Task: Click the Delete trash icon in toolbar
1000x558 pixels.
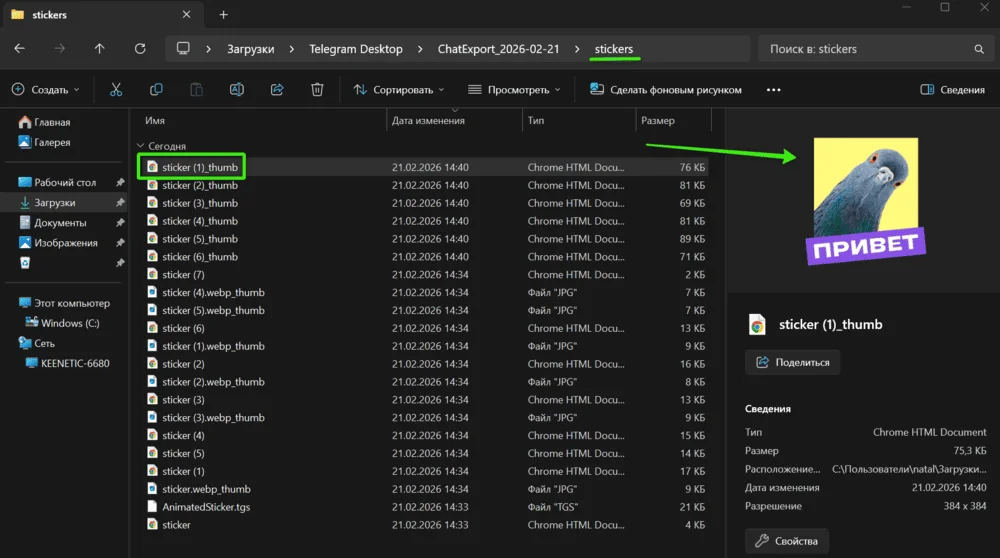Action: coord(317,90)
